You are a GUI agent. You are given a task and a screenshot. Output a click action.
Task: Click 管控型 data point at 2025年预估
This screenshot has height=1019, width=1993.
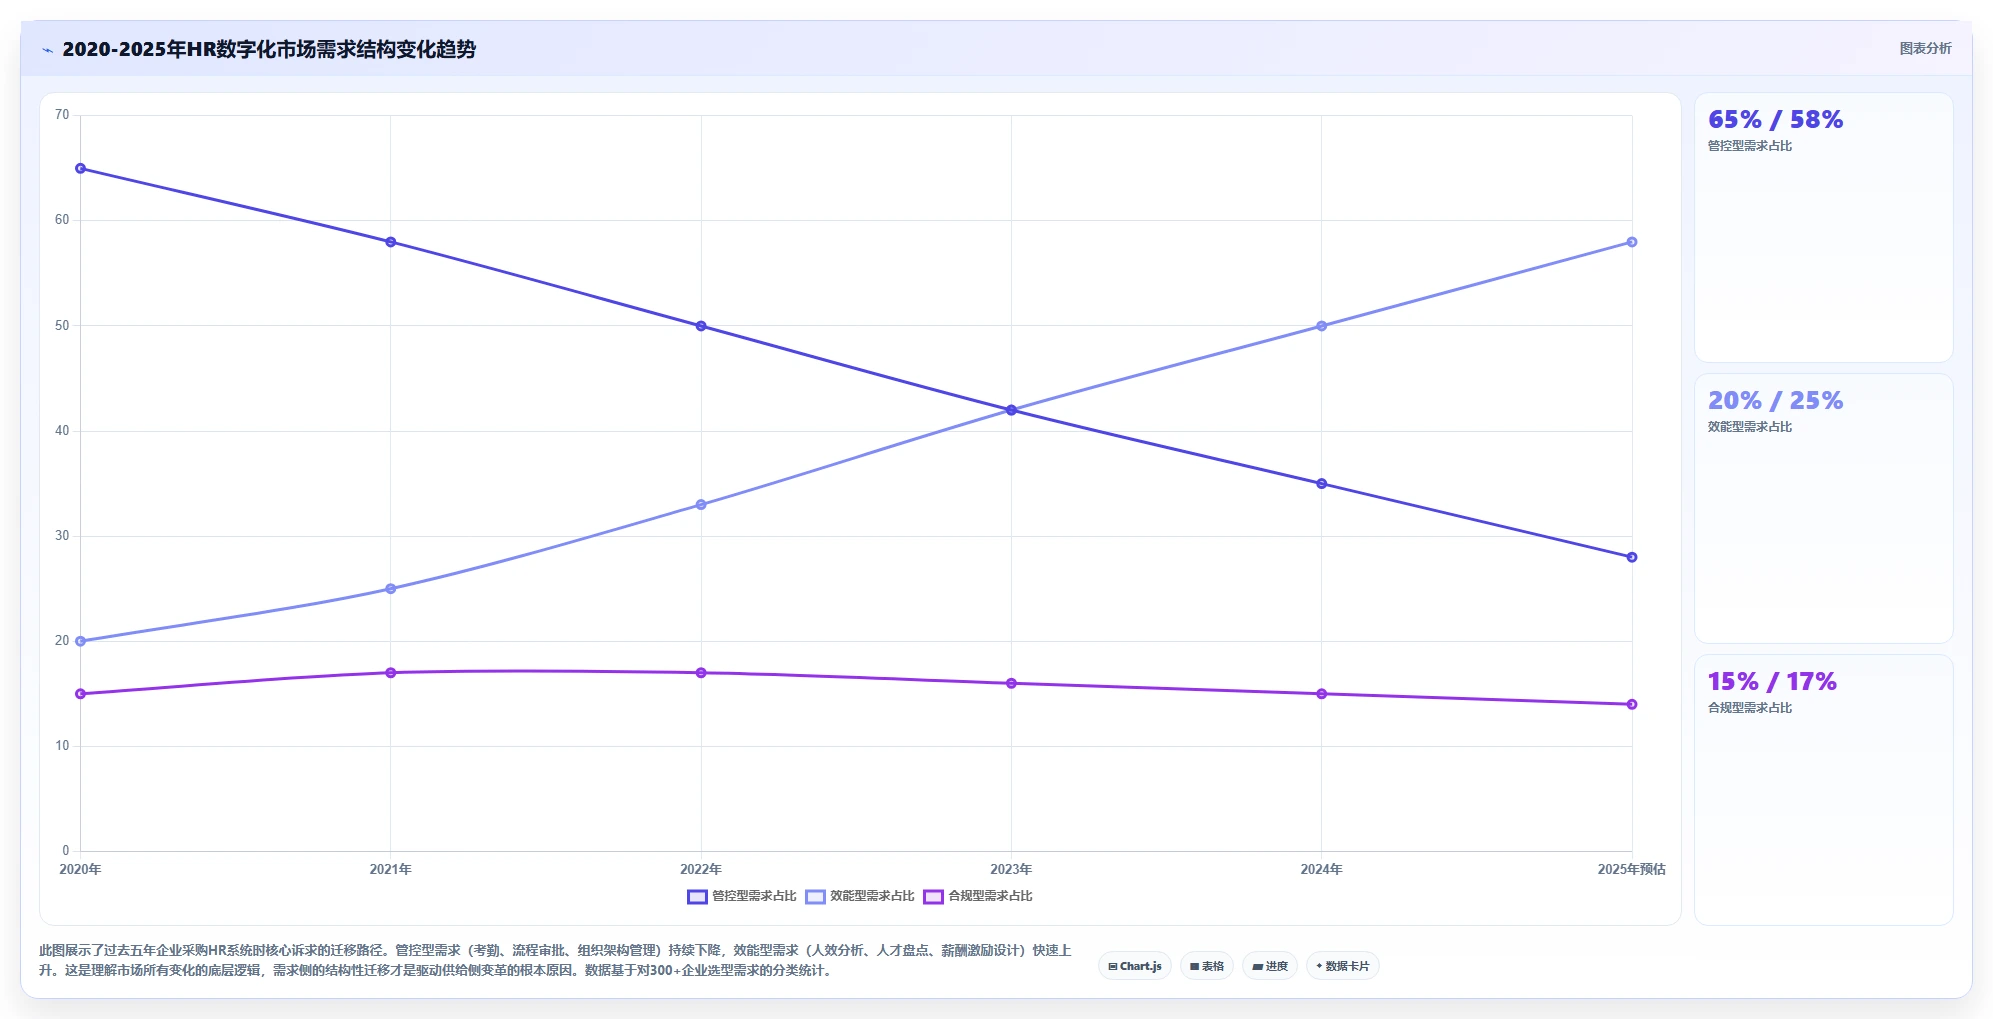(1632, 557)
